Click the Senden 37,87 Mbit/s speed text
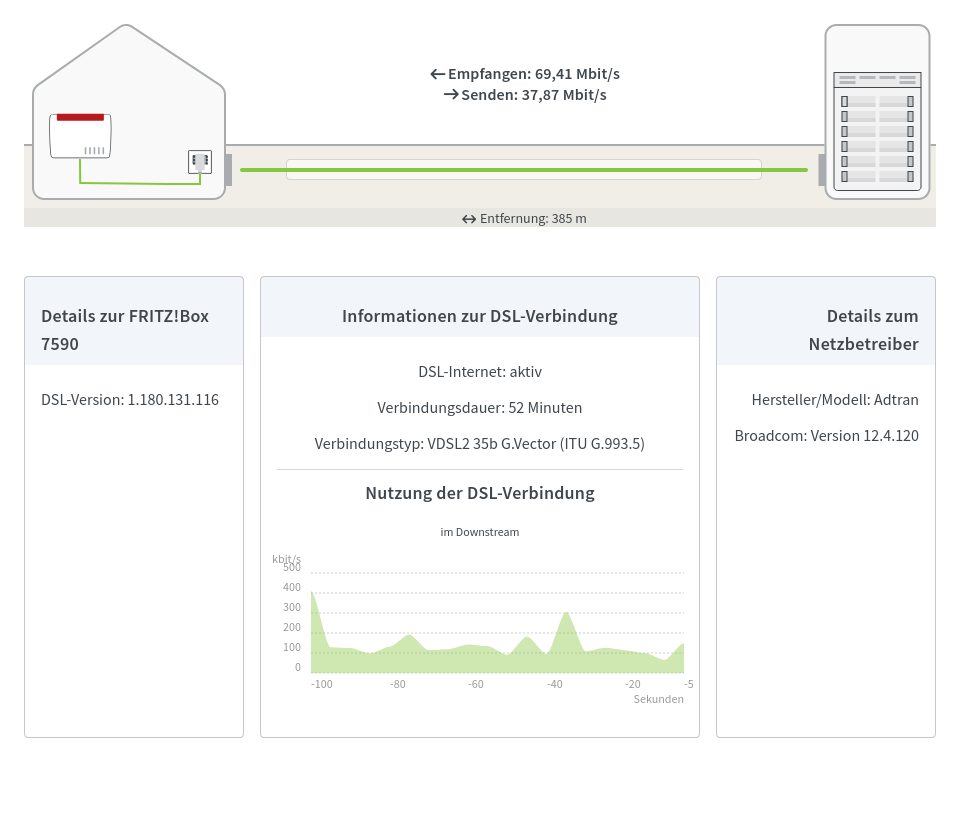Image resolution: width=960 pixels, height=826 pixels. click(x=534, y=95)
